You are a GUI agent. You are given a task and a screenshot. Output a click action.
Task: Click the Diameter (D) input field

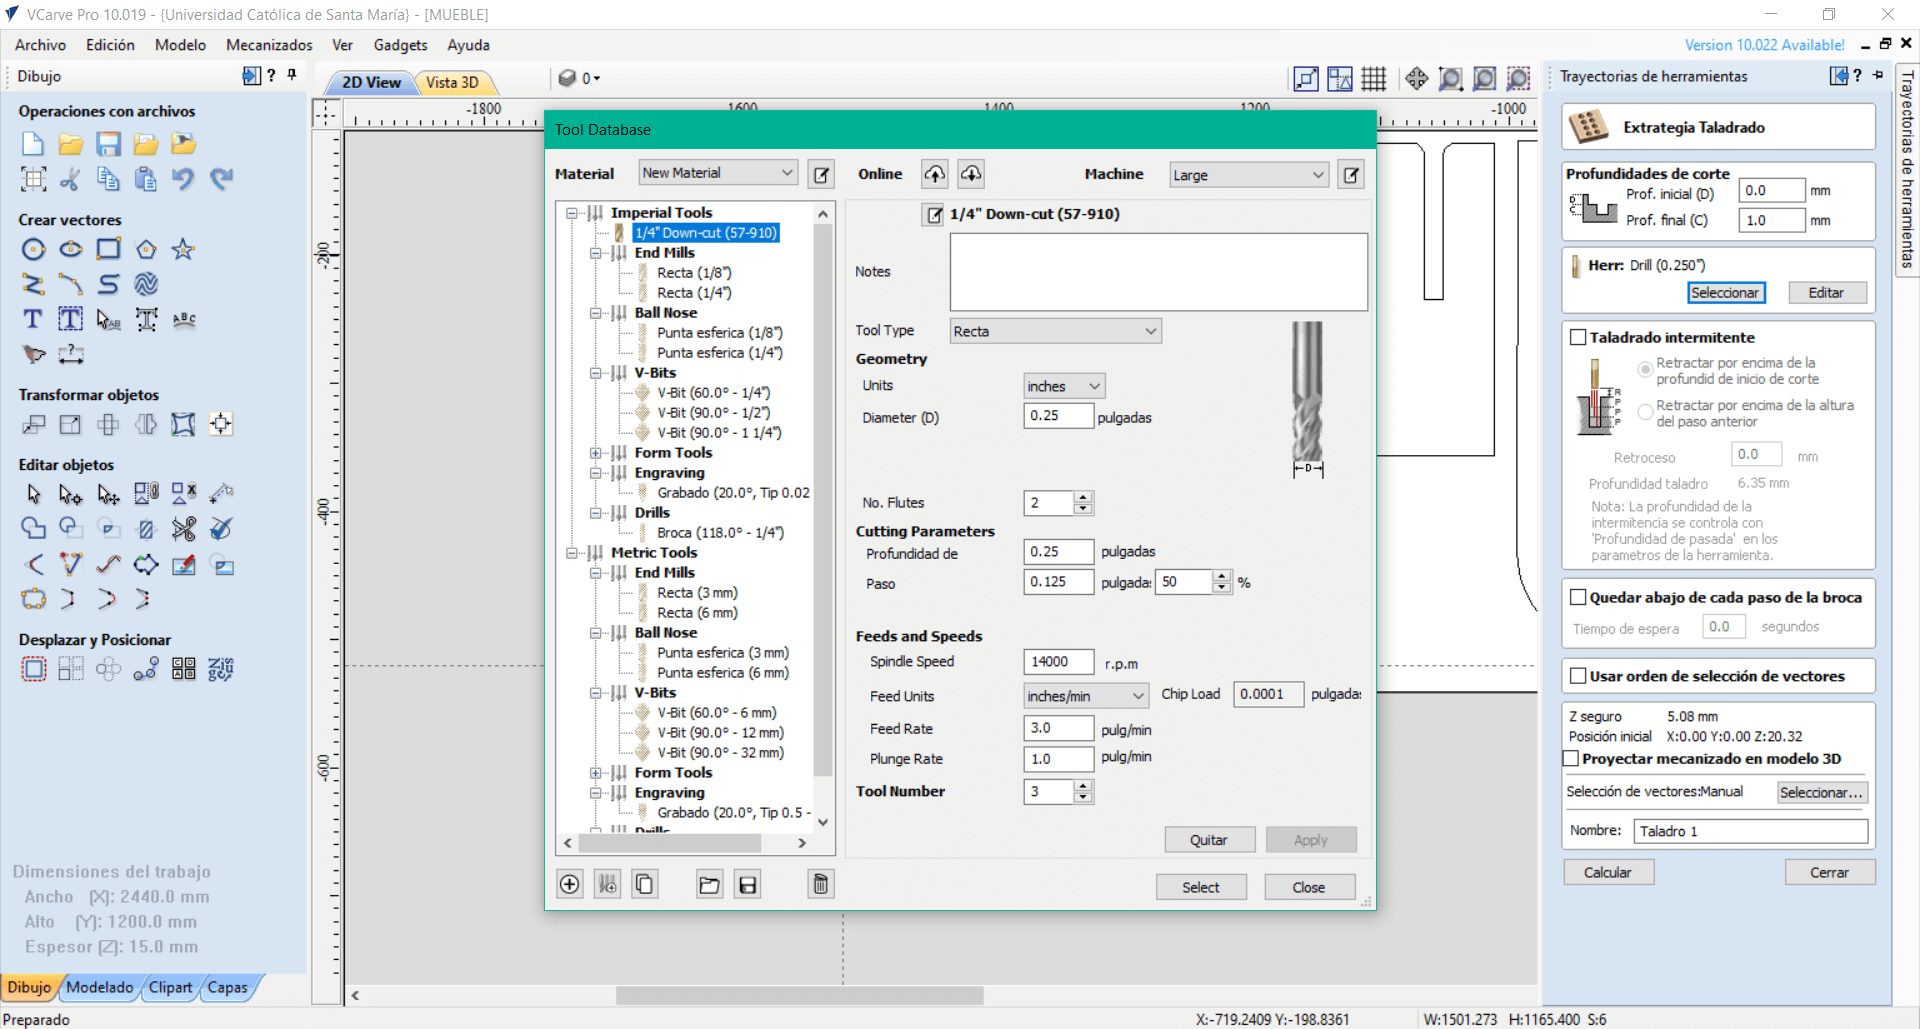(1058, 416)
